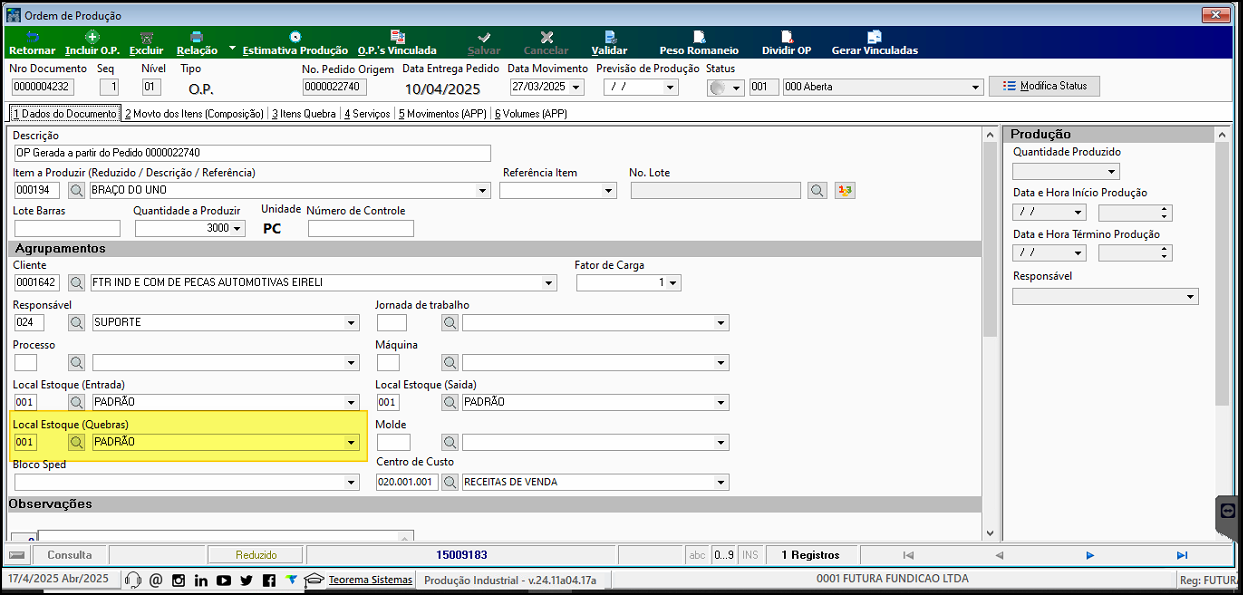The height and width of the screenshot is (595, 1243).
Task: Click Incluir O.P. to add order
Action: coord(92,42)
